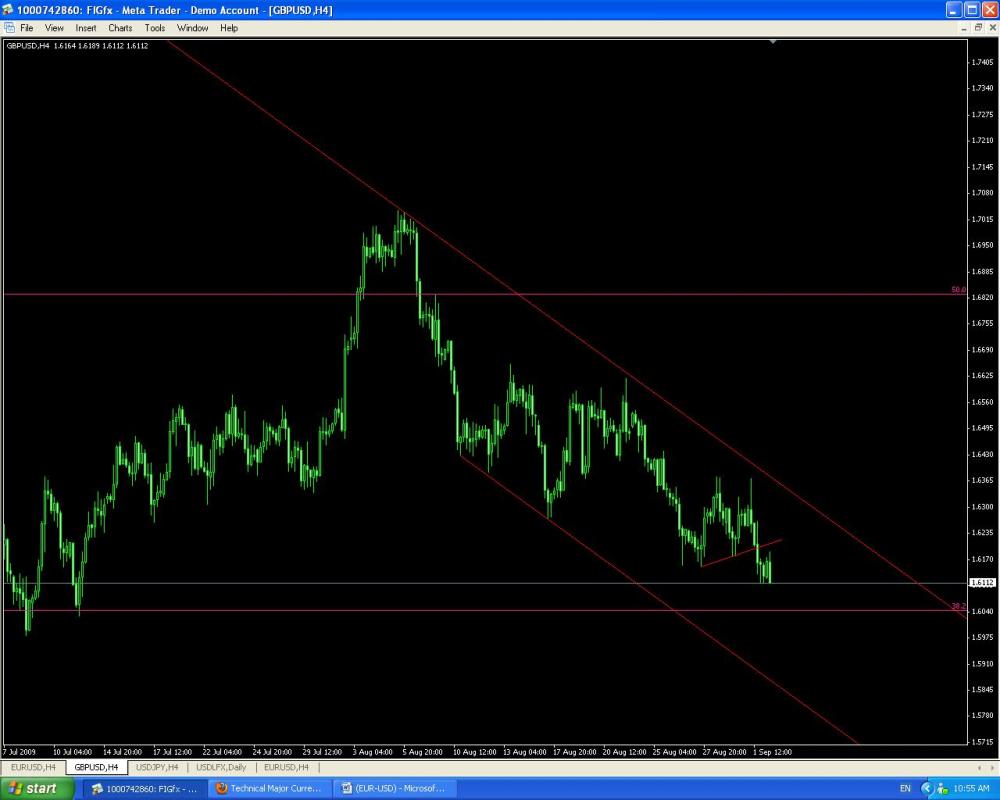Click the chart shift triangle marker on the top edge
The image size is (1000, 800).
[x=772, y=41]
